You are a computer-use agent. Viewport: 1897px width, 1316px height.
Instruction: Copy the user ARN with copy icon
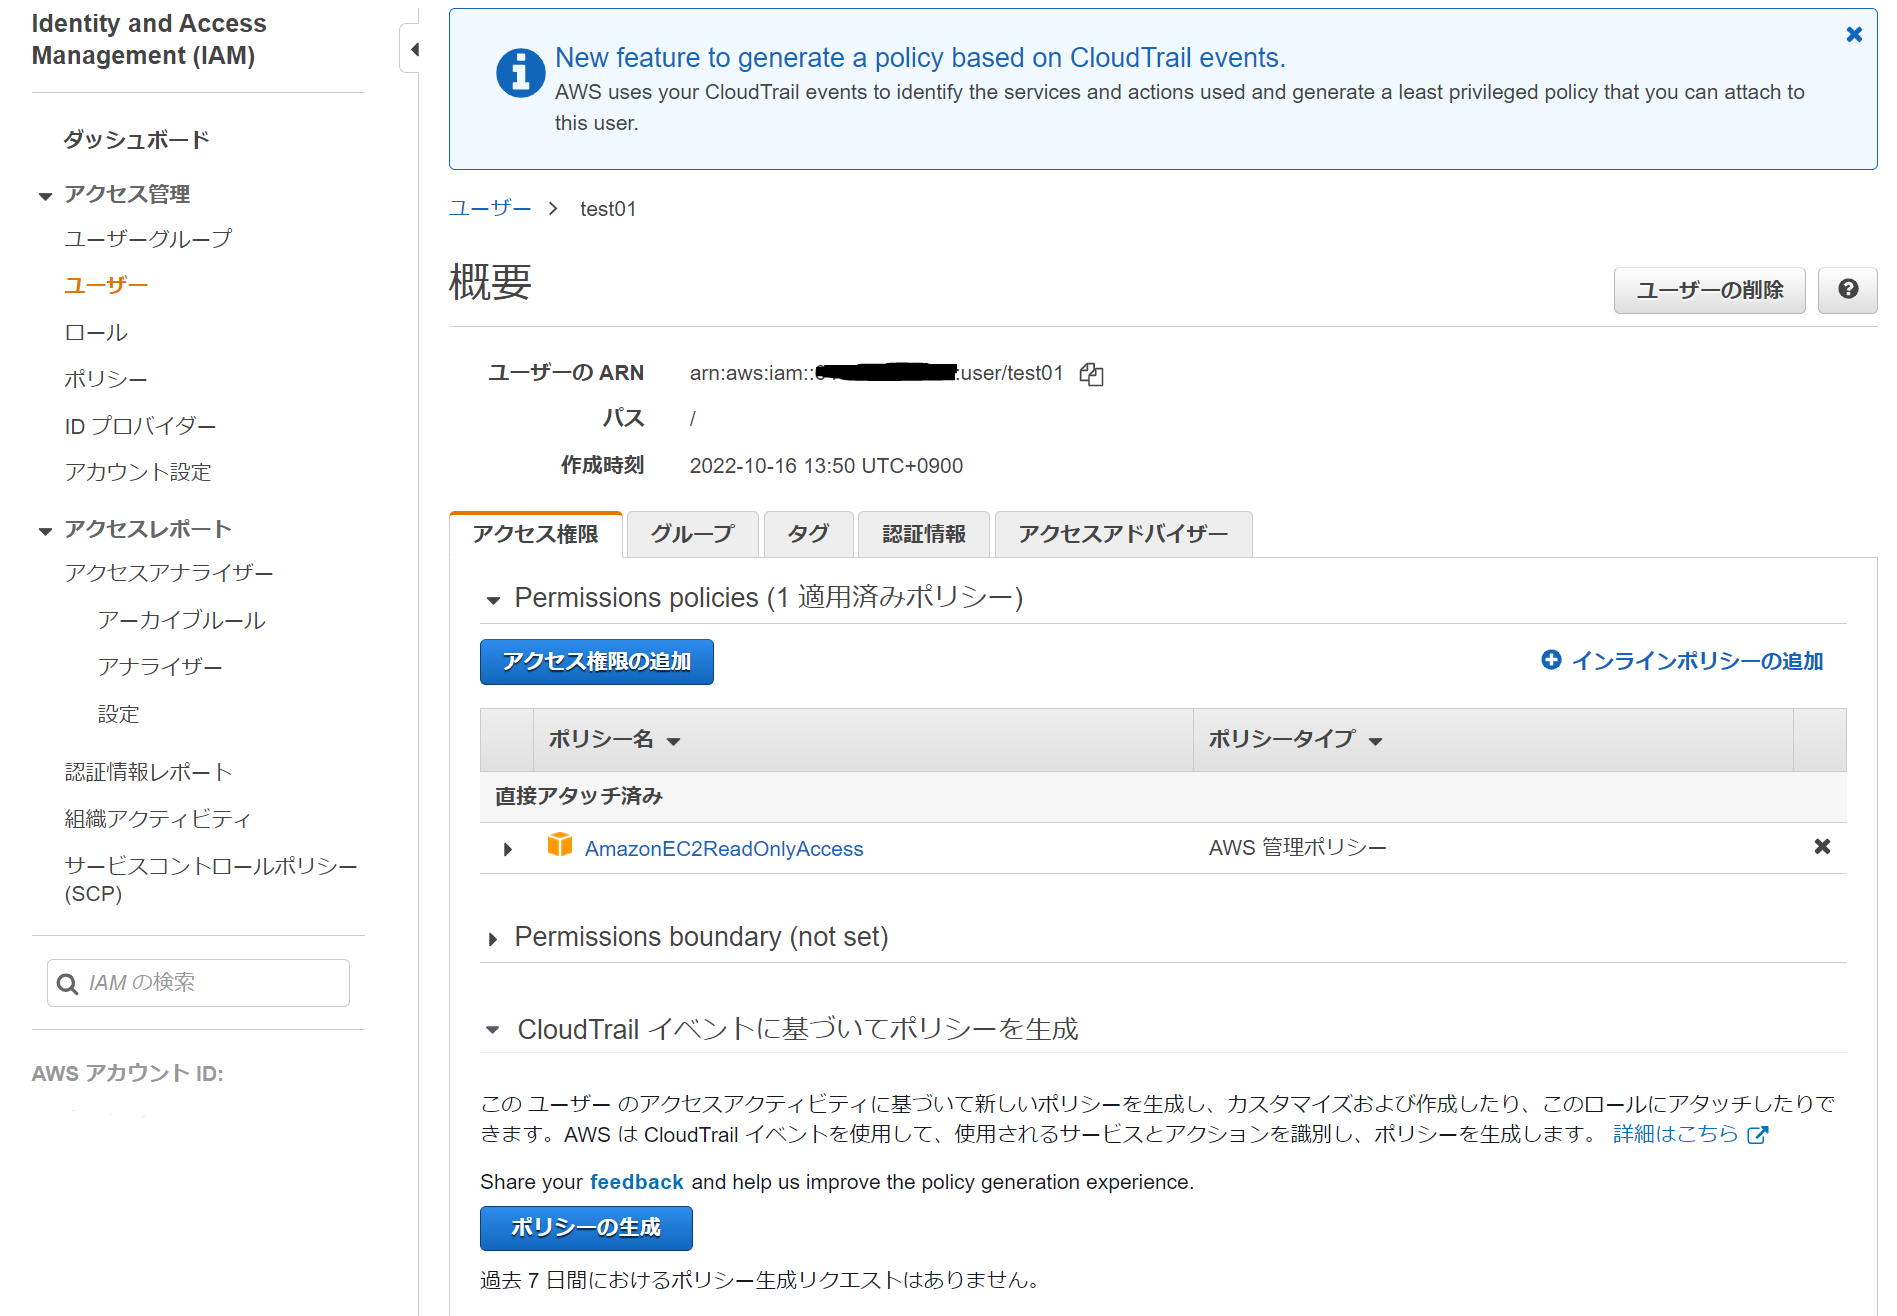tap(1091, 374)
